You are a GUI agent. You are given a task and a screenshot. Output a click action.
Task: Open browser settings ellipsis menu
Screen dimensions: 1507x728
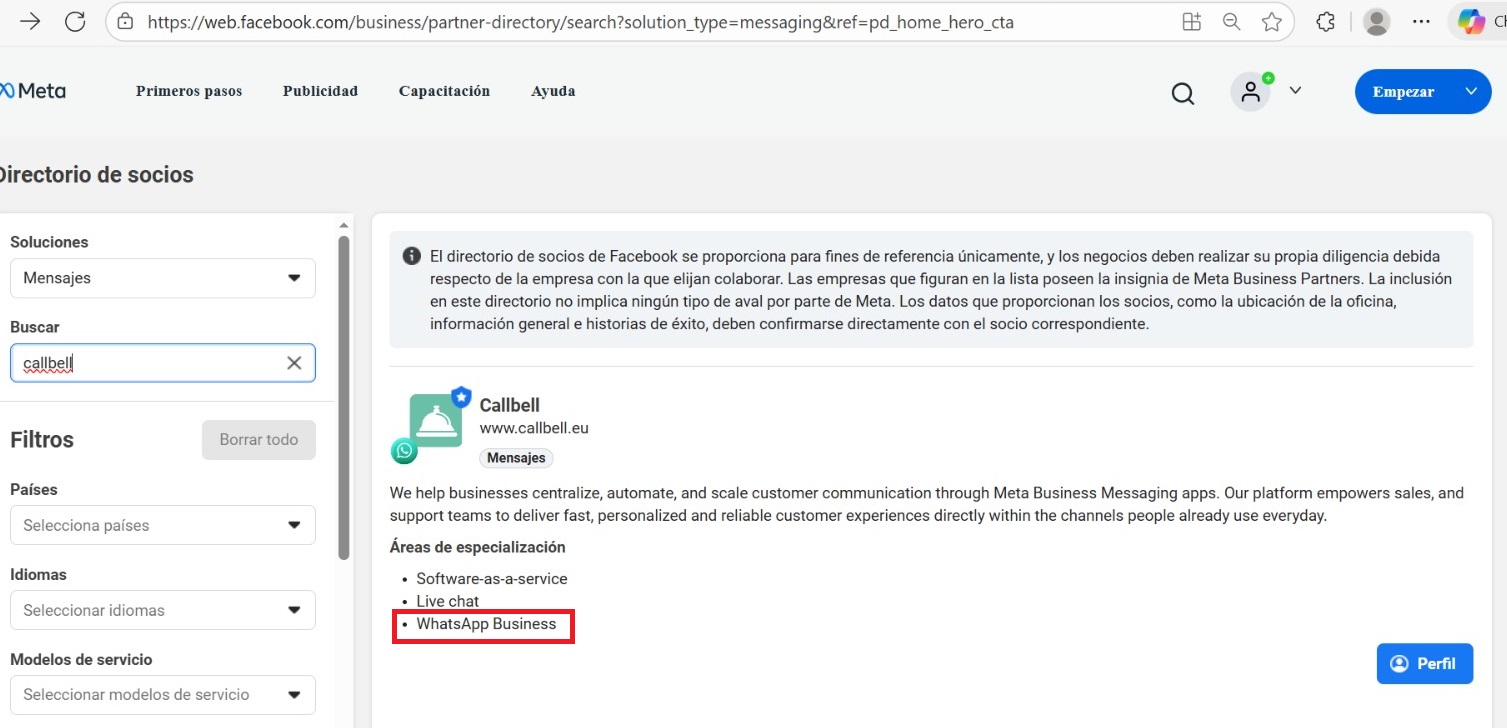[x=1421, y=22]
